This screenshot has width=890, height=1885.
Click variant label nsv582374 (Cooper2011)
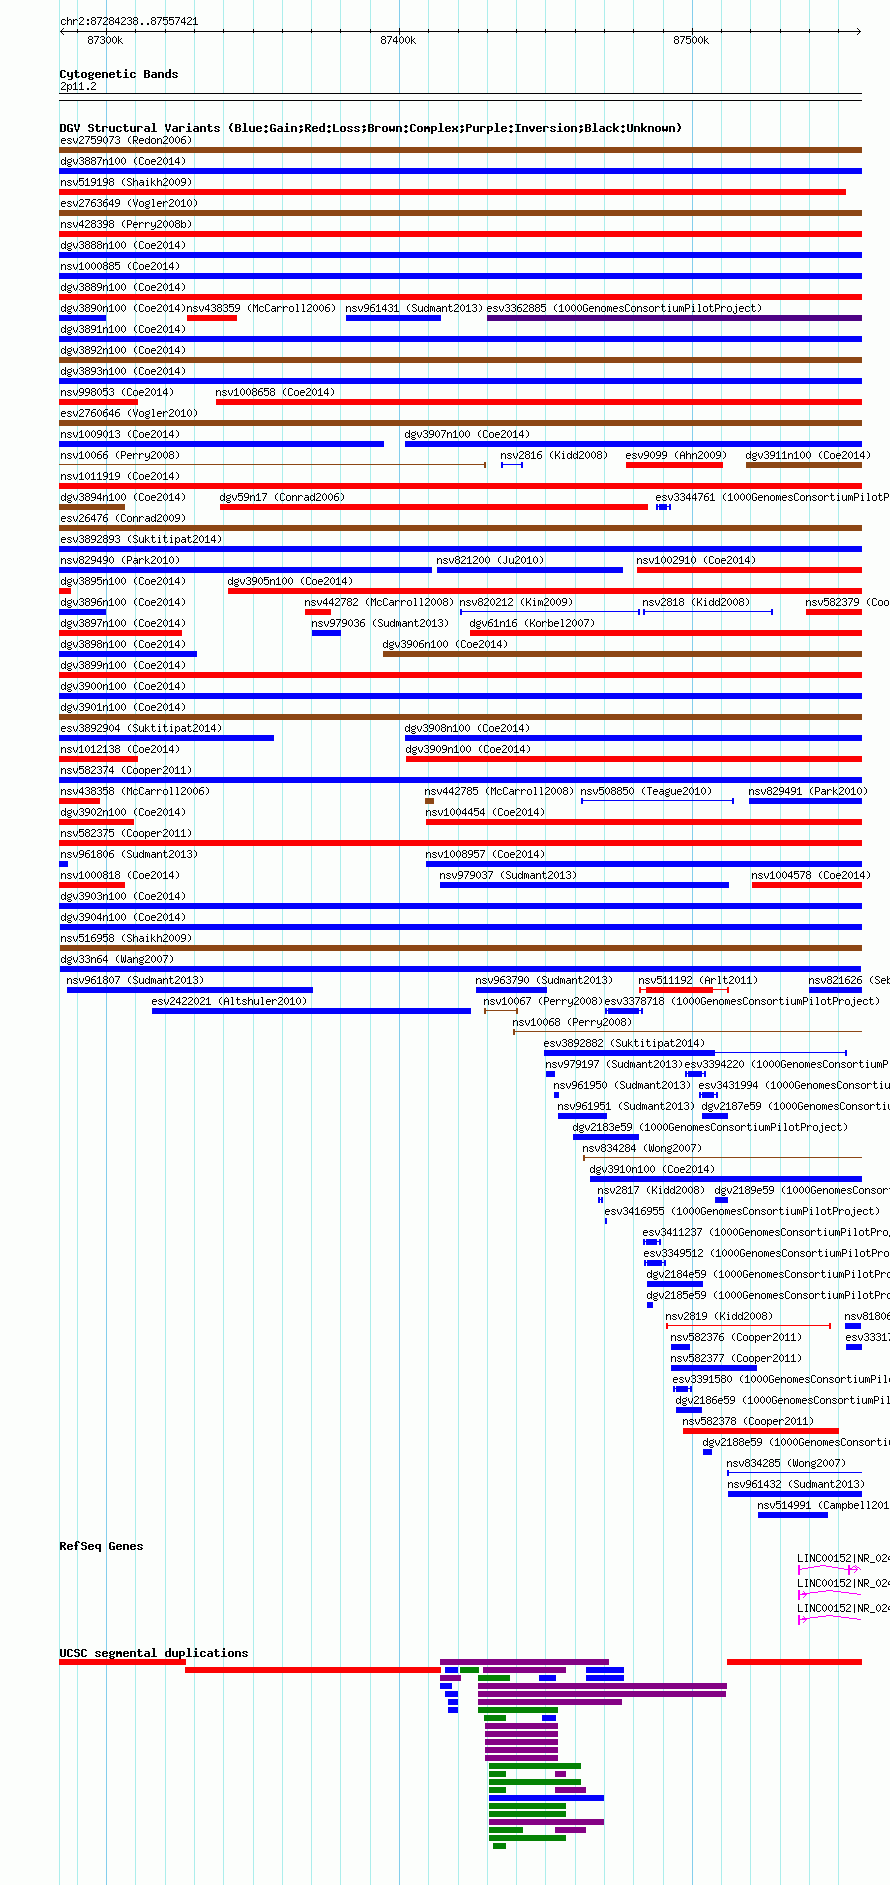126,770
